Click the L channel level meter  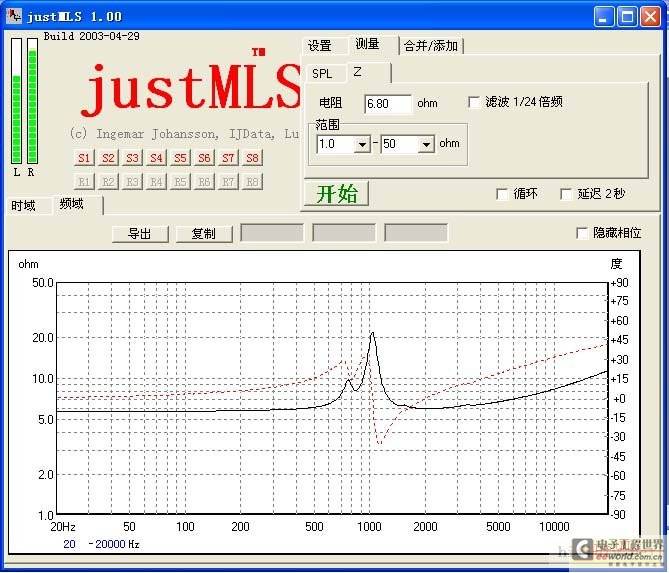(16, 101)
